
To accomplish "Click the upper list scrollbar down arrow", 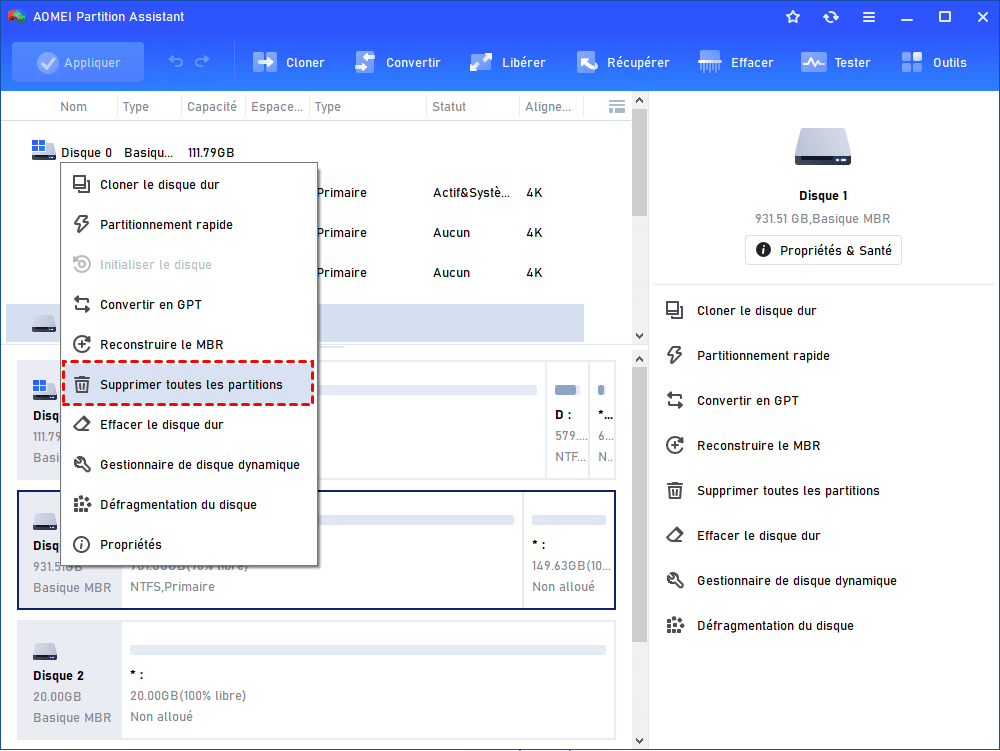I will pos(640,336).
